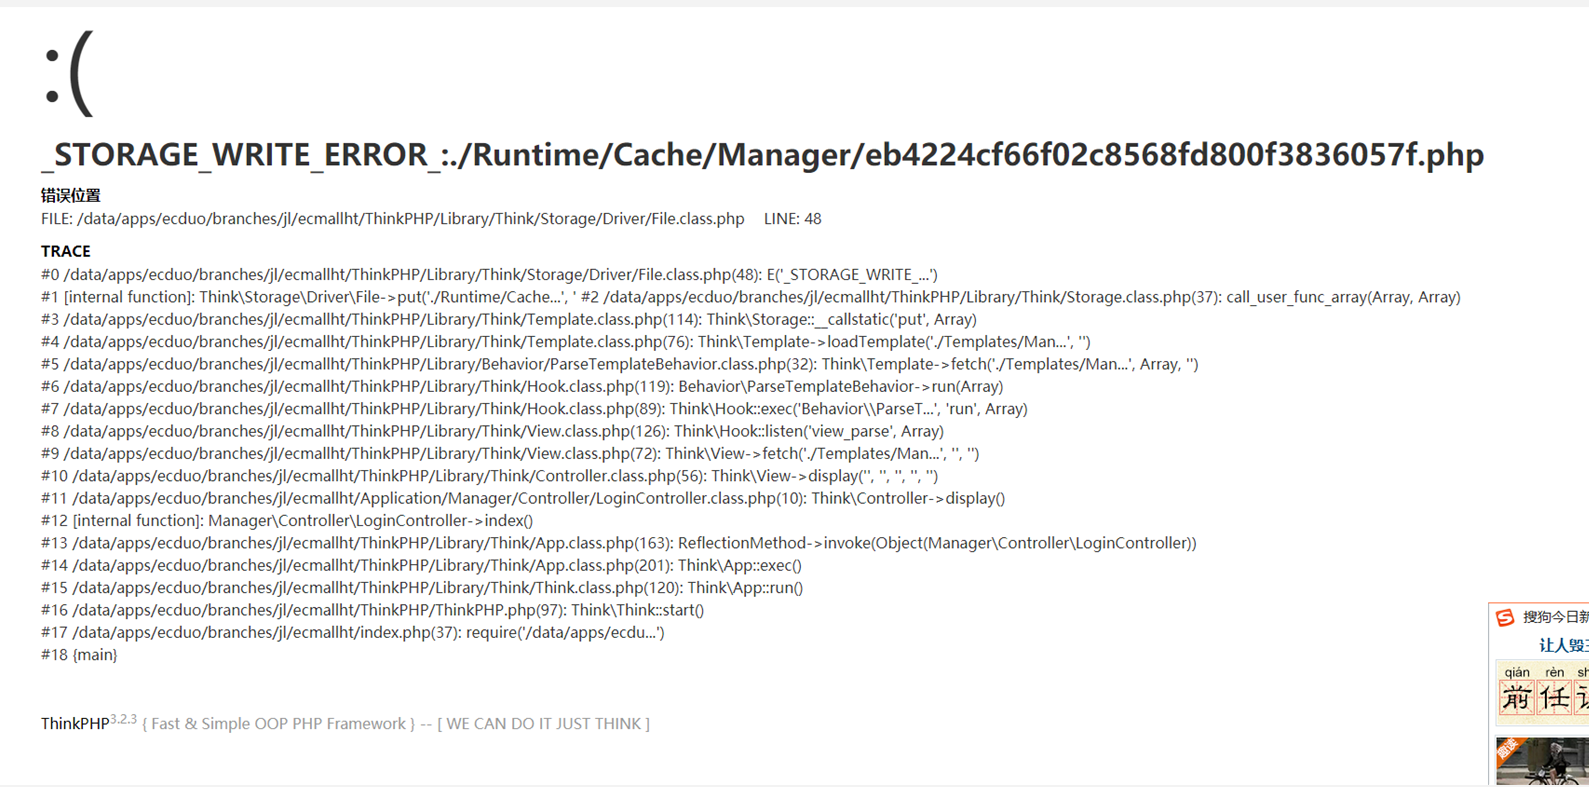
Task: Open the cyclist photo thumbnail
Action: coord(1542,761)
